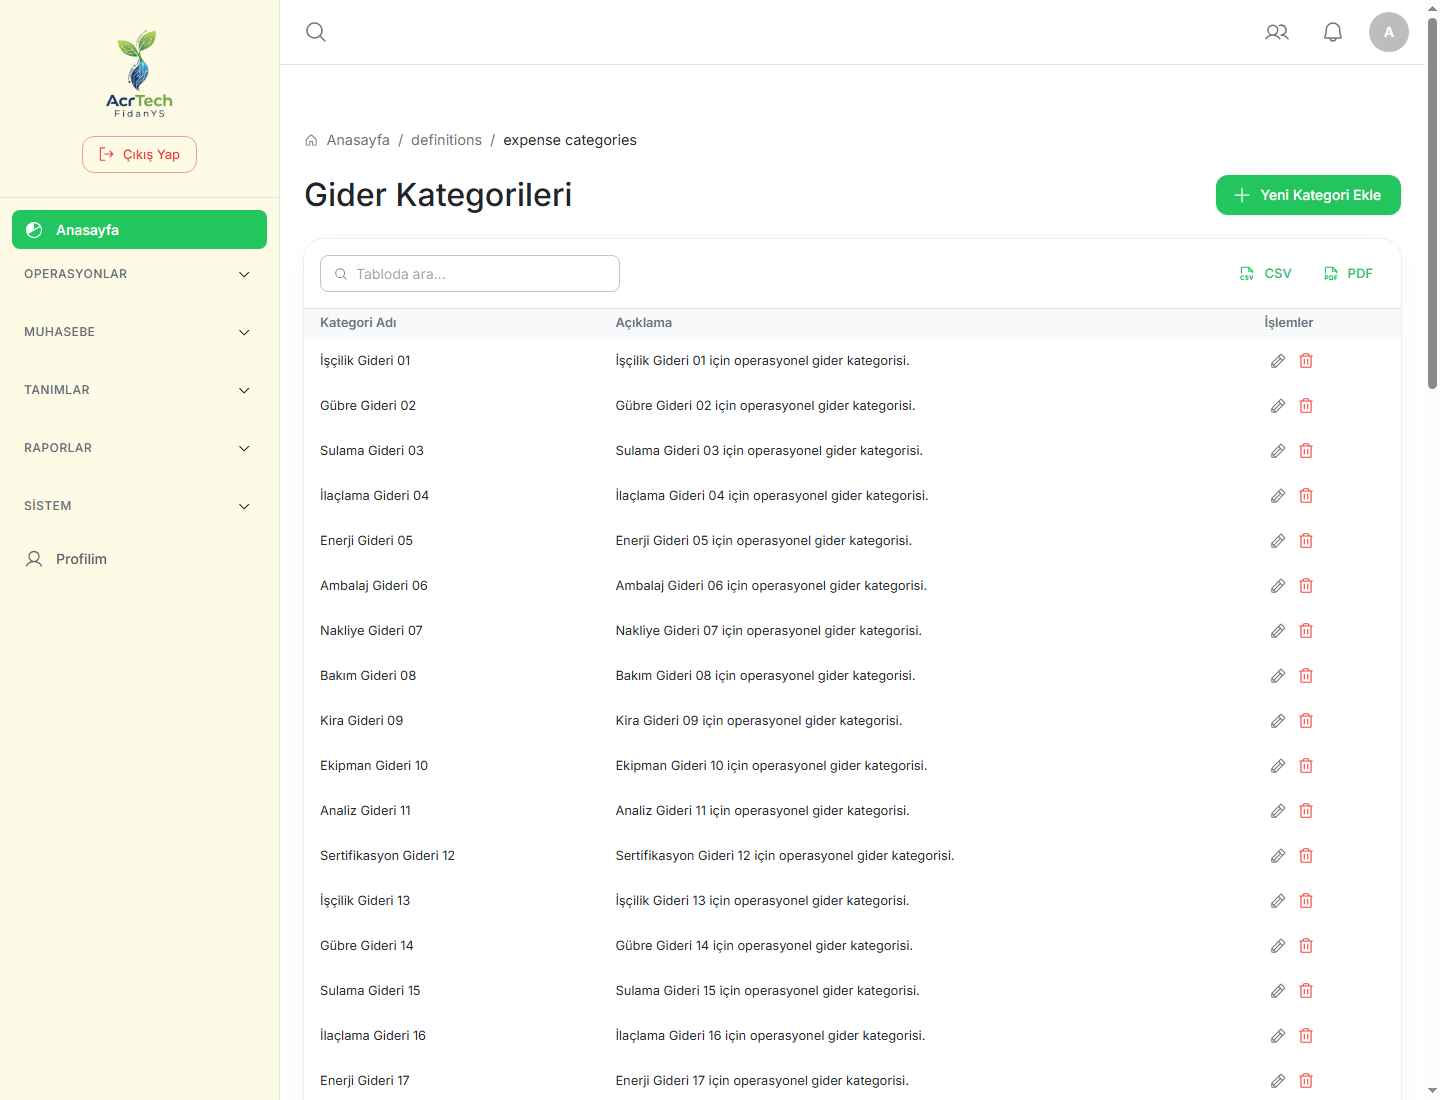Image resolution: width=1440 pixels, height=1100 pixels.
Task: Delete Nakliye Gideri 07 category
Action: pyautogui.click(x=1306, y=631)
